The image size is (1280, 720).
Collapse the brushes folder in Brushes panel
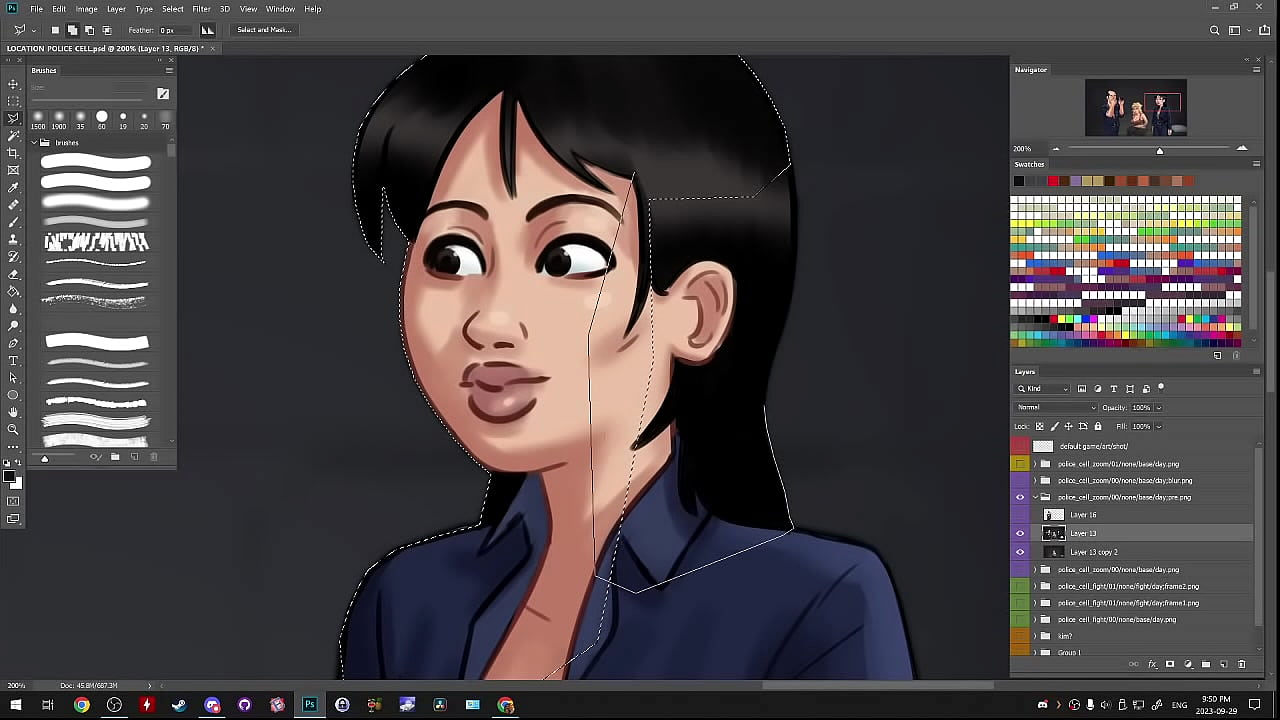(34, 143)
